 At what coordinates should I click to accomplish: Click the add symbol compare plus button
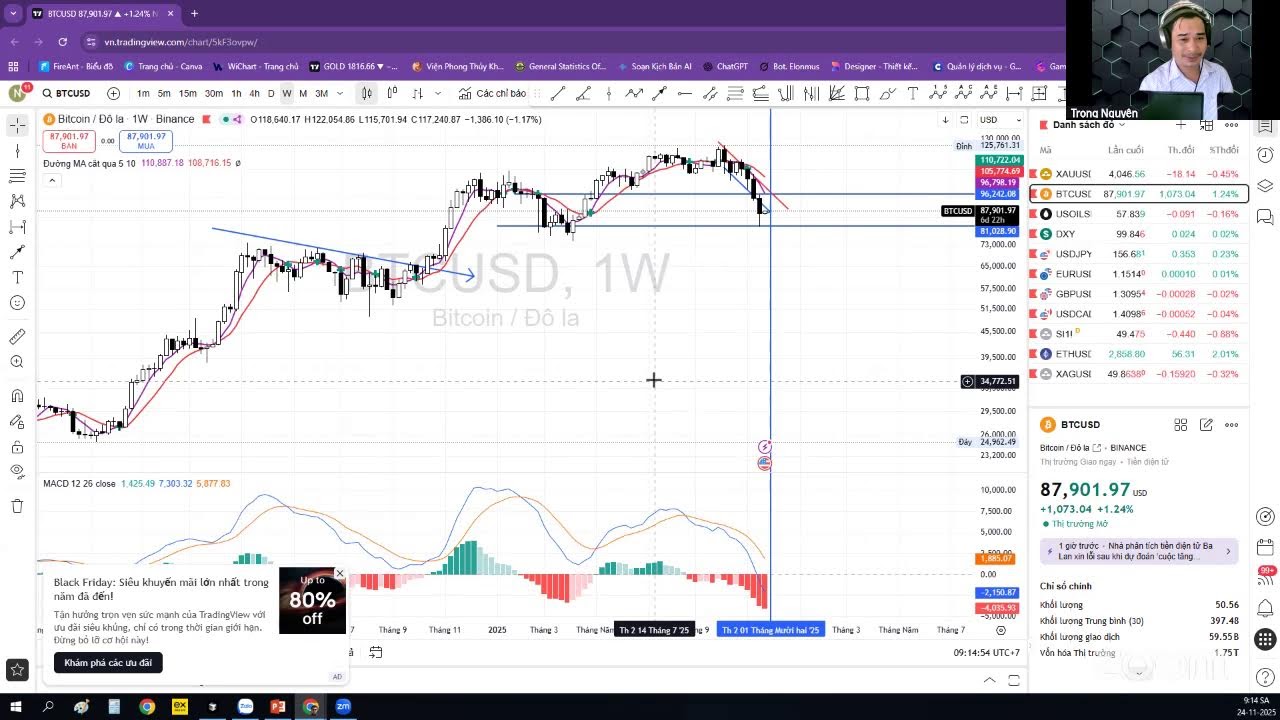113,93
